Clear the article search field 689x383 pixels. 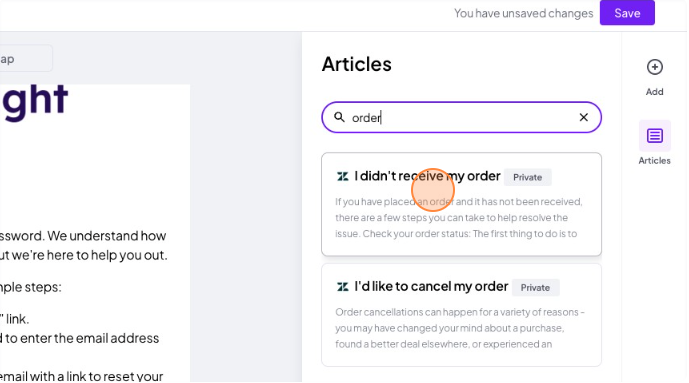pyautogui.click(x=583, y=117)
